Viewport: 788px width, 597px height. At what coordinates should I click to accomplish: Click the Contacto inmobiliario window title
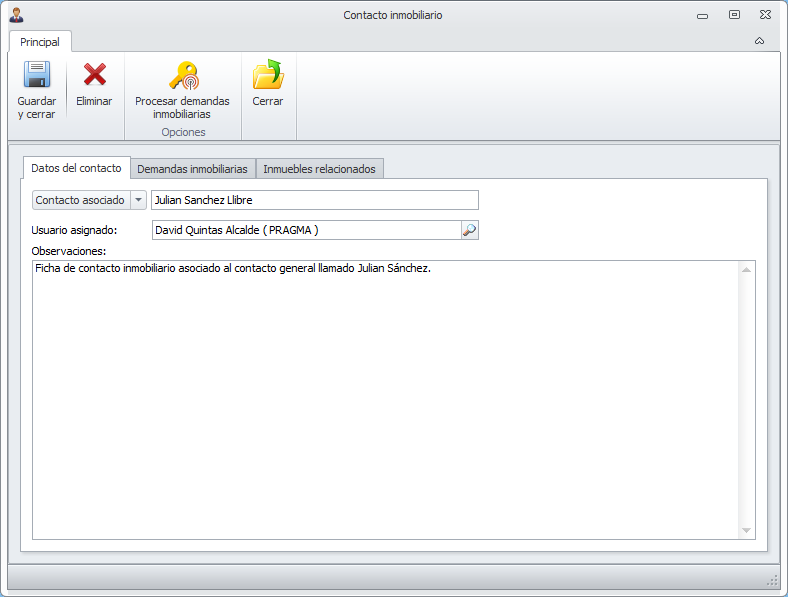point(393,15)
